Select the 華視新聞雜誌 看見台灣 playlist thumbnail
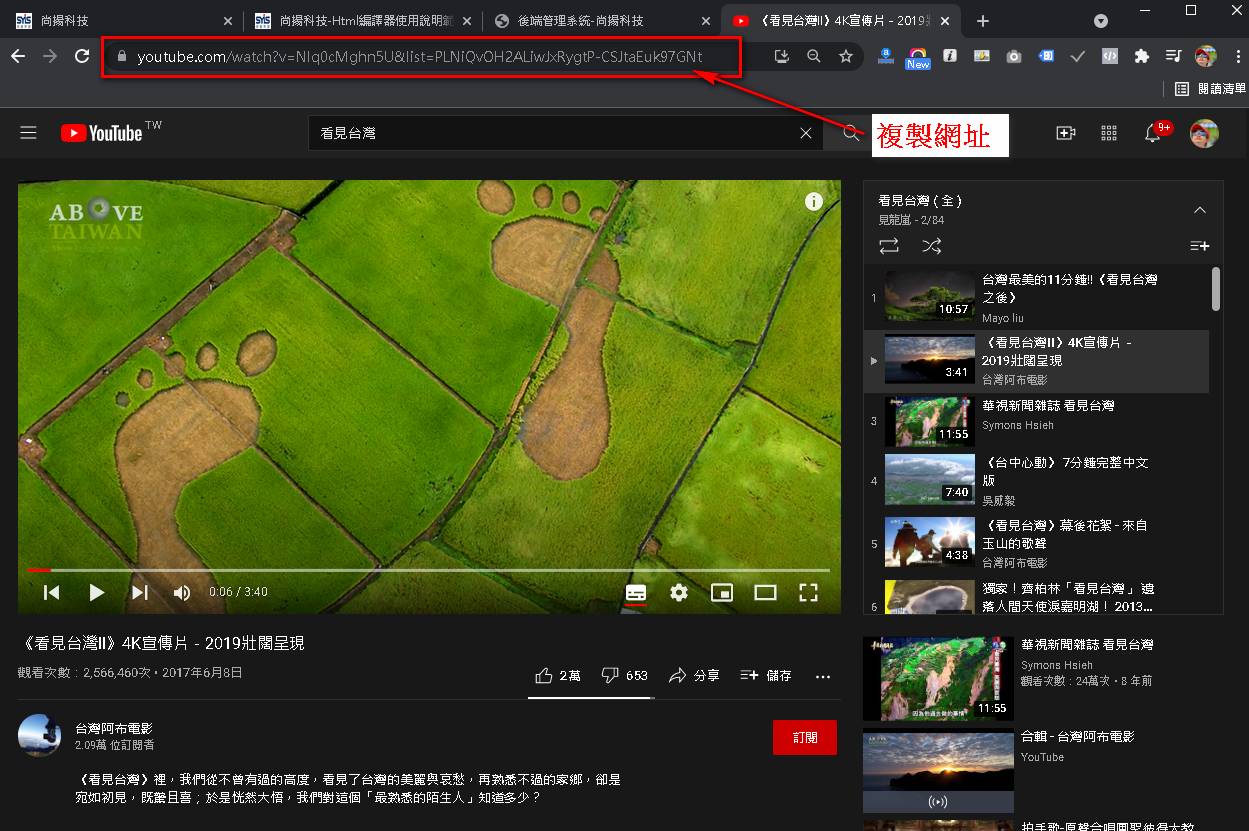This screenshot has height=831, width=1249. pos(929,421)
